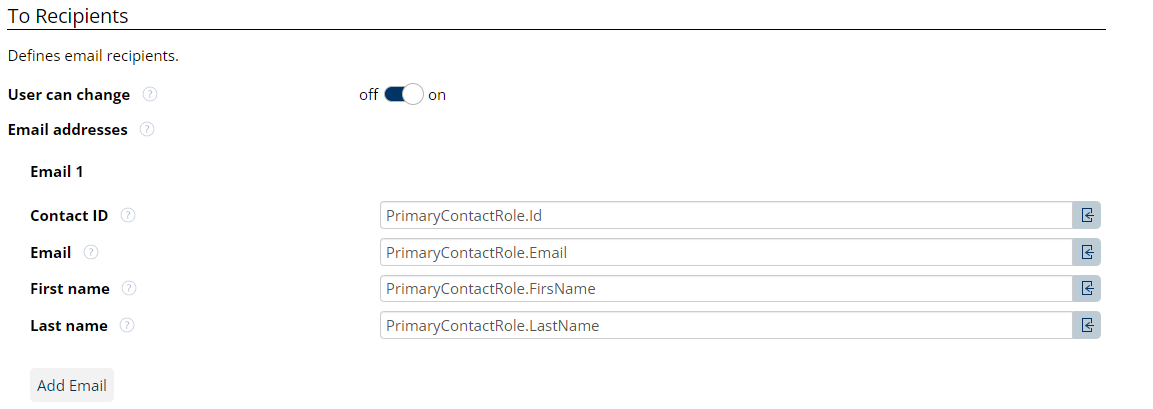
Task: Click into the First name field
Action: pyautogui.click(x=726, y=289)
